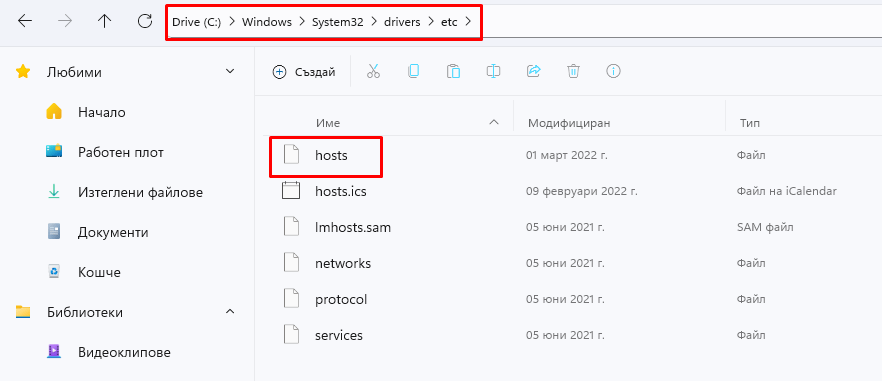Click the Copy icon in toolbar
This screenshot has height=381, width=882.
[x=413, y=71]
